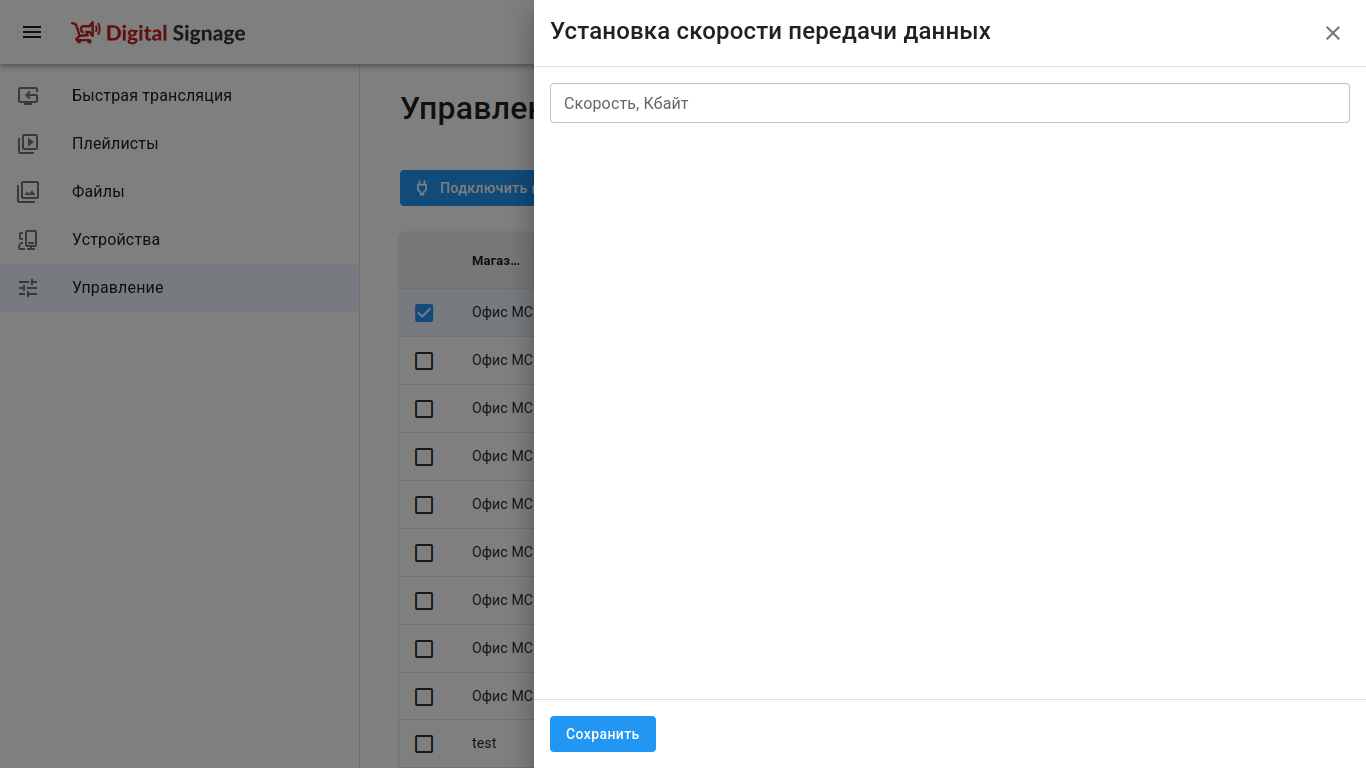1366x768 pixels.
Task: Open Устройства in sidebar
Action: pyautogui.click(x=116, y=240)
